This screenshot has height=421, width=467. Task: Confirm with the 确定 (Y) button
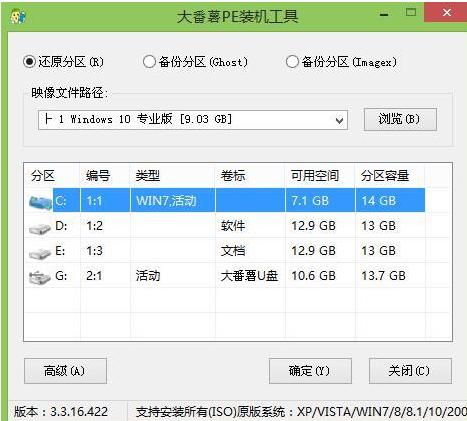click(310, 371)
